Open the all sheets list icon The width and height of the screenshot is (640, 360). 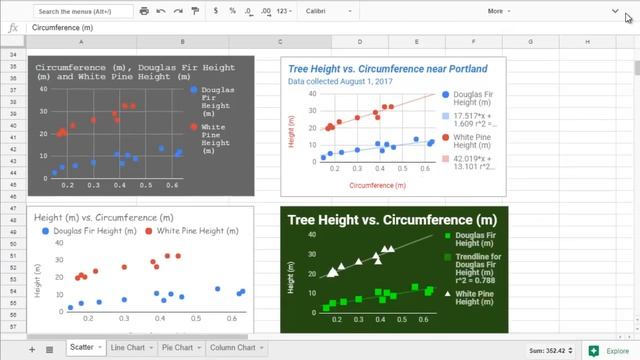(x=49, y=349)
